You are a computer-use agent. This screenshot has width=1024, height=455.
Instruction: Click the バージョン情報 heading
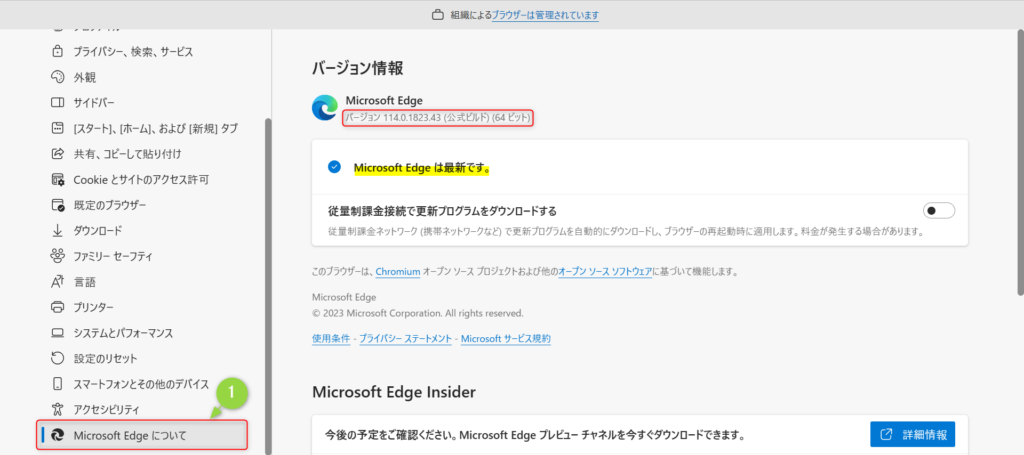pos(357,67)
